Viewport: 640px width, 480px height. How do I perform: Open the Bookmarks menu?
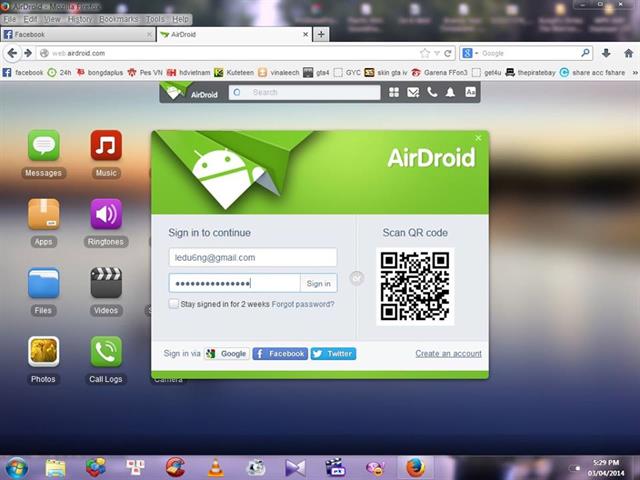[119, 19]
